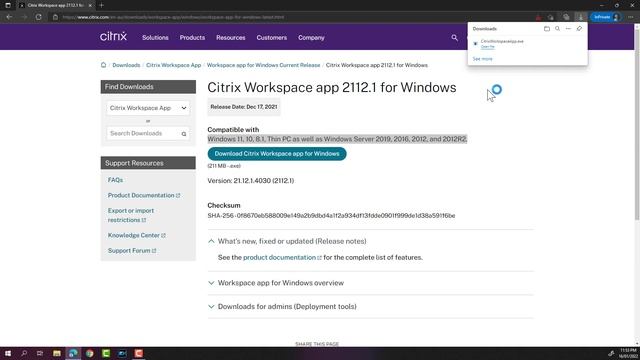
Task: Open the Solutions menu
Action: (x=155, y=38)
